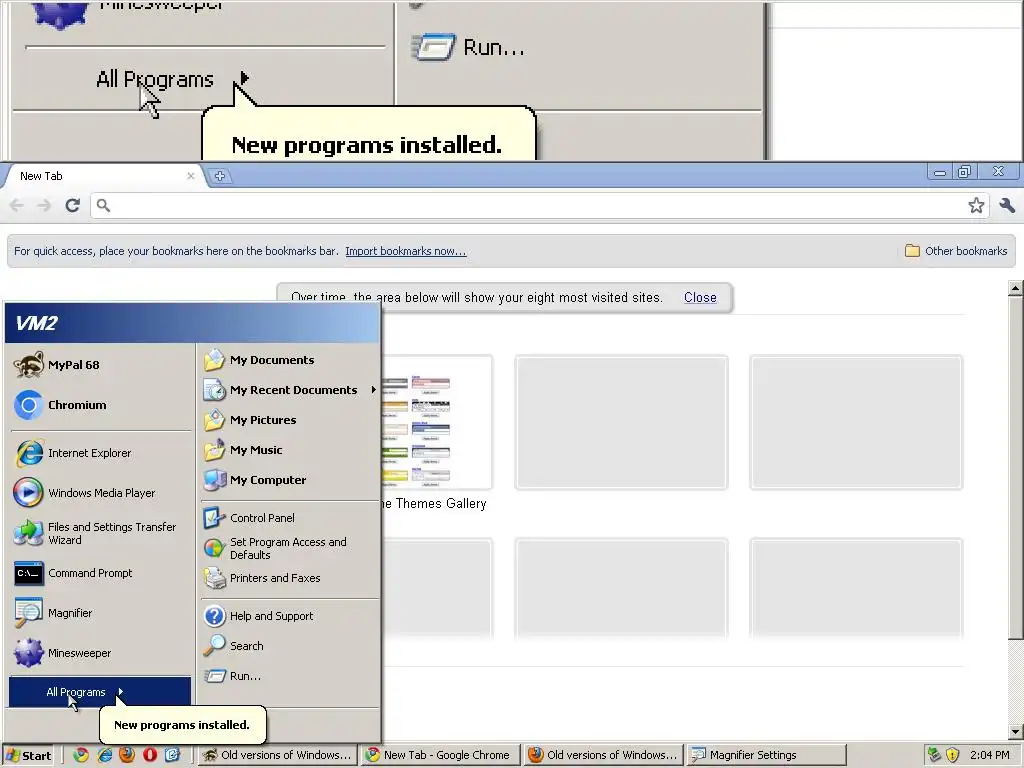This screenshot has height=768, width=1024.
Task: Click the Themes Gallery caption link
Action: 434,504
